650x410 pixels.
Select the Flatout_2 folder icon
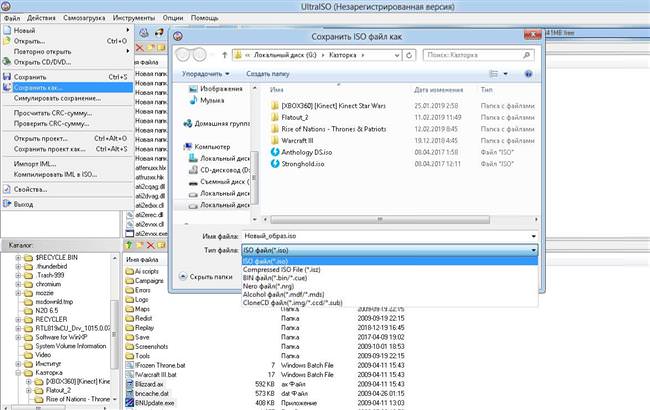[274, 117]
